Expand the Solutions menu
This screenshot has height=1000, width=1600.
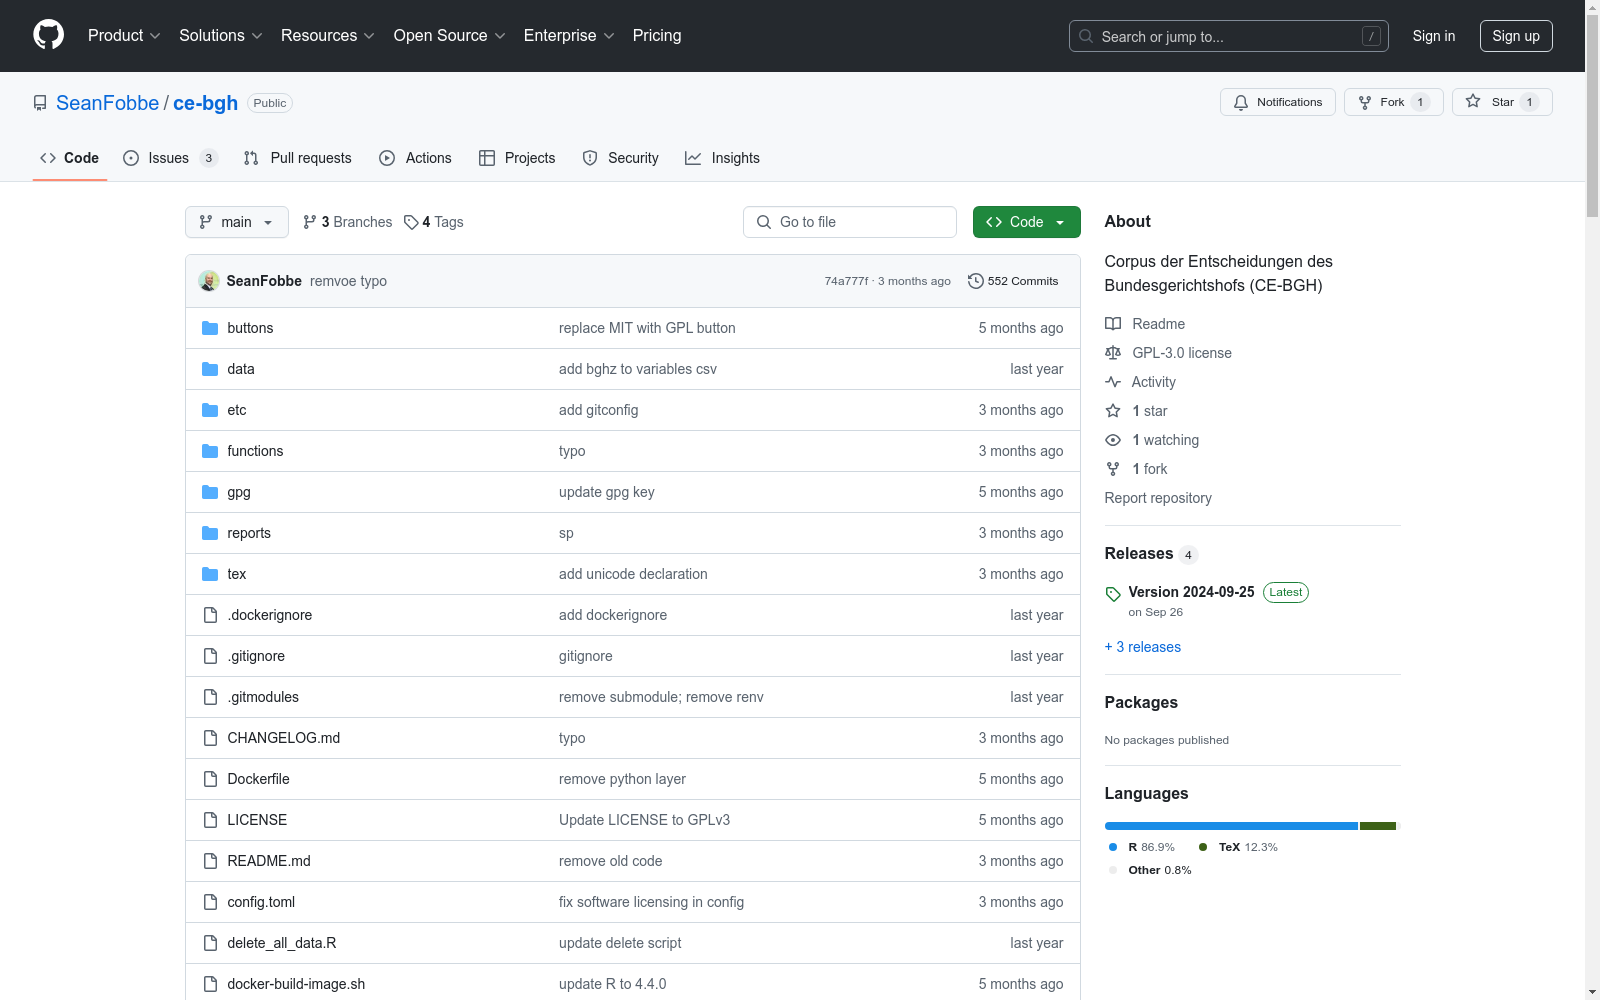tap(221, 35)
